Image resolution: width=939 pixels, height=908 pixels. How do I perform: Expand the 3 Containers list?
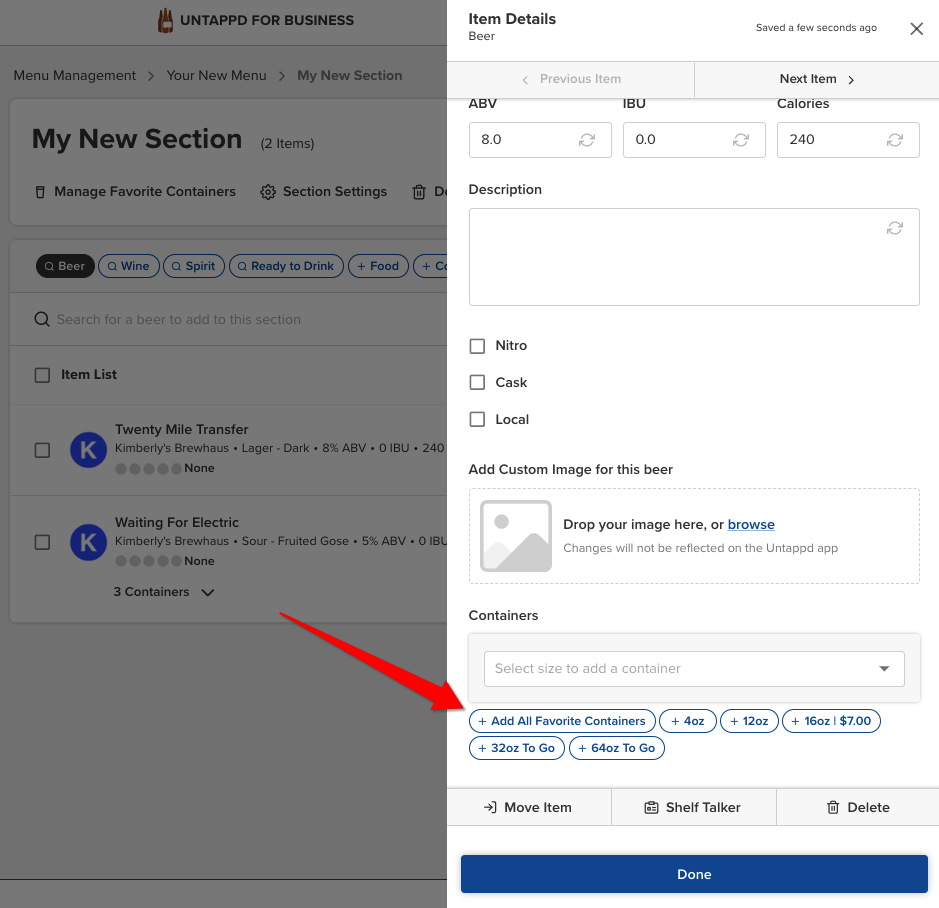click(x=163, y=592)
